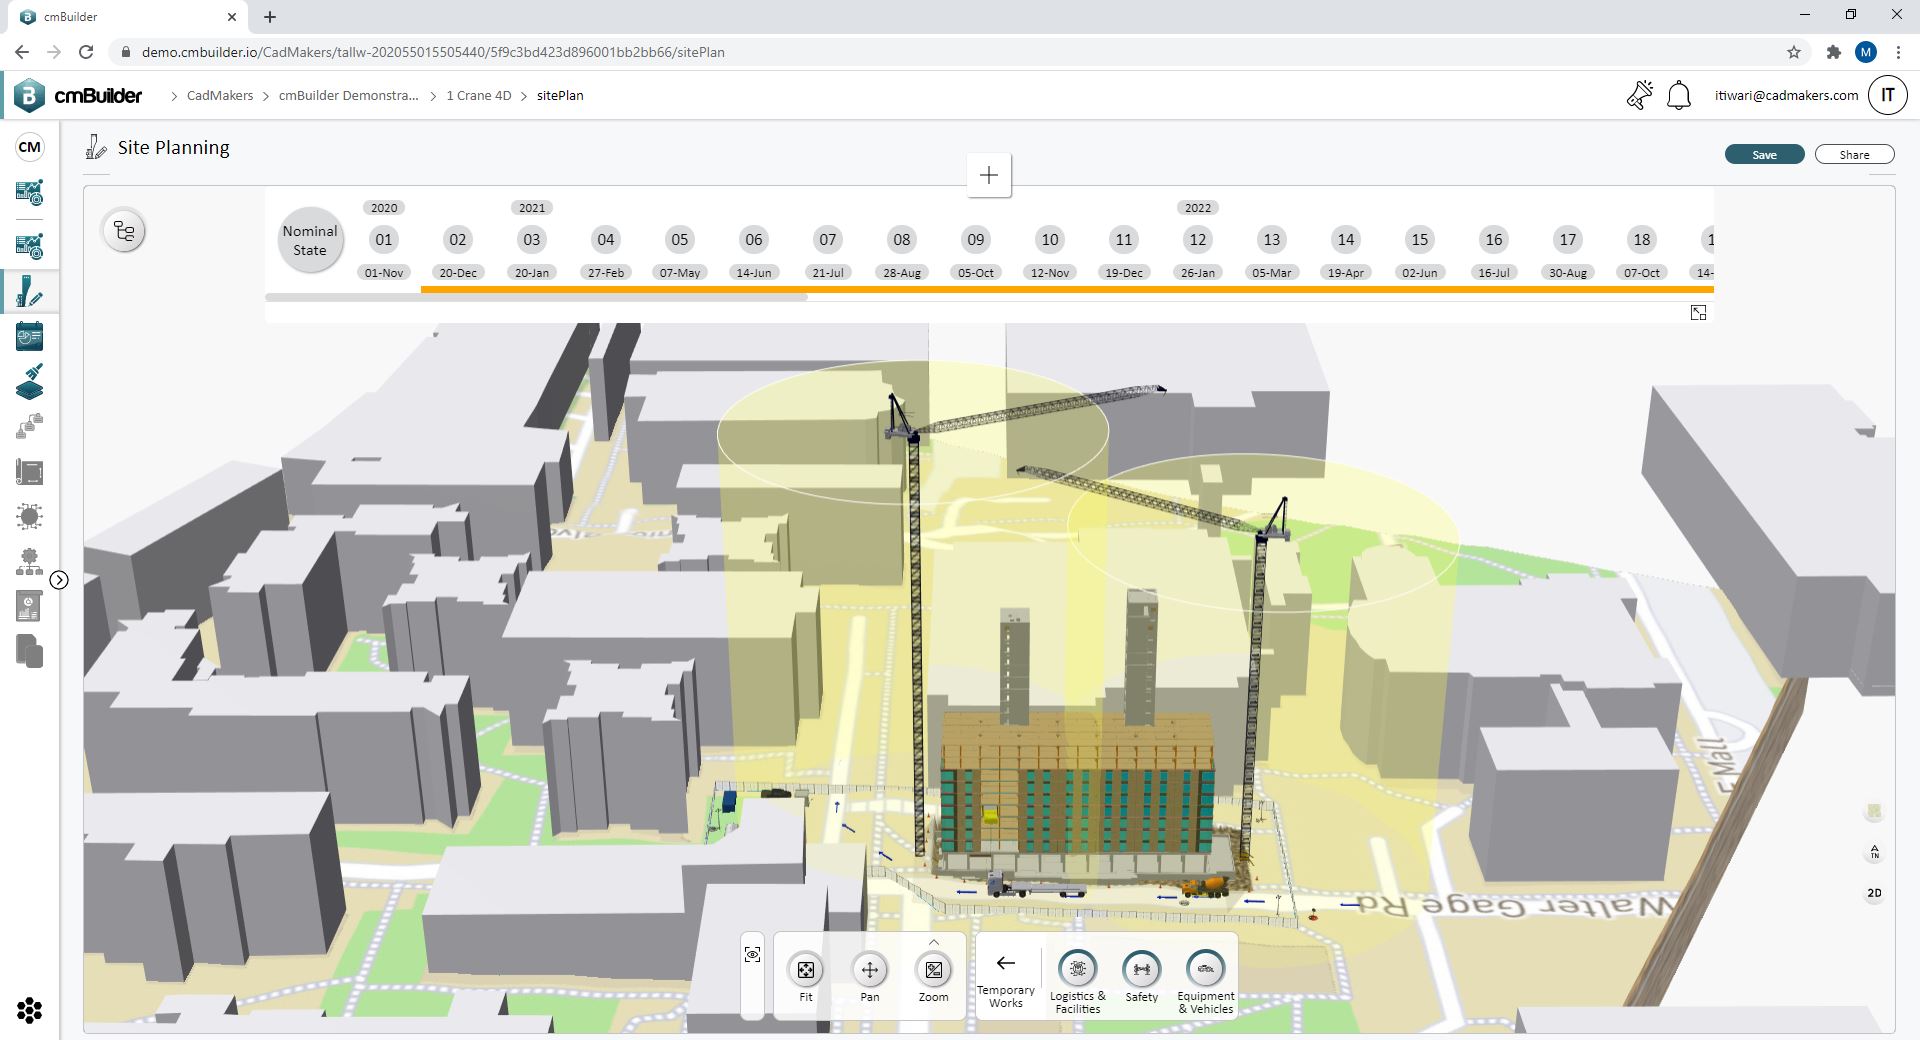Open the notifications bell

(1679, 95)
